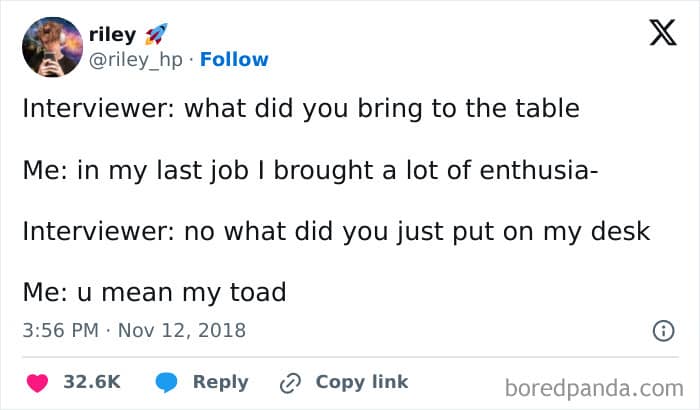Follow riley using the Follow link
Image resolution: width=700 pixels, height=410 pixels.
[234, 59]
